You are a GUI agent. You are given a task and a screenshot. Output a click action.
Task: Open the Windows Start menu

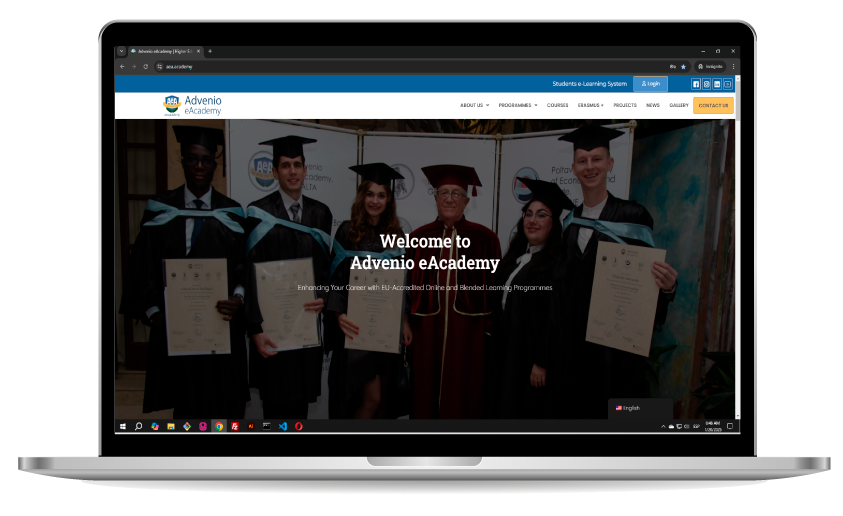pos(123,426)
